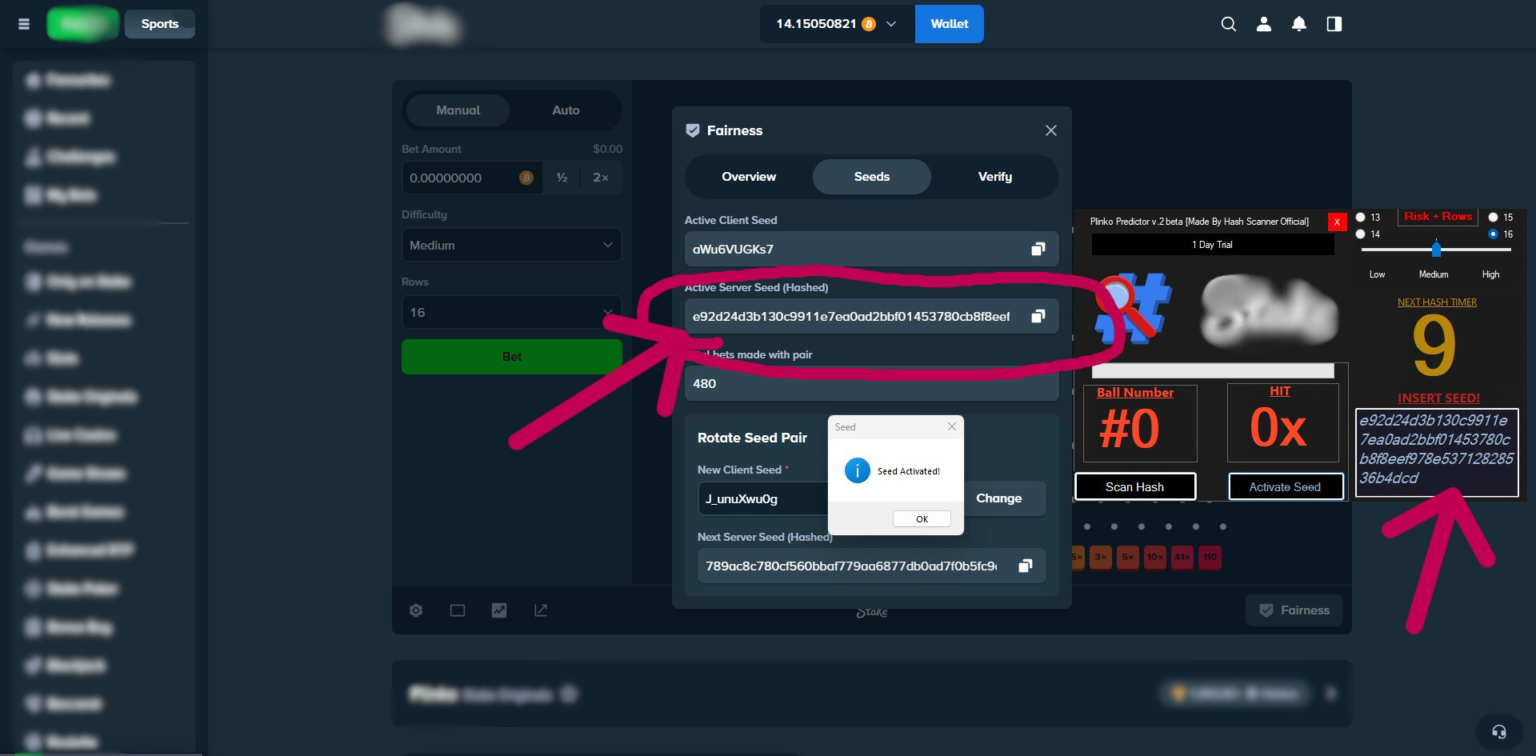
Task: Click the search magnifier icon in header
Action: pyautogui.click(x=1228, y=24)
